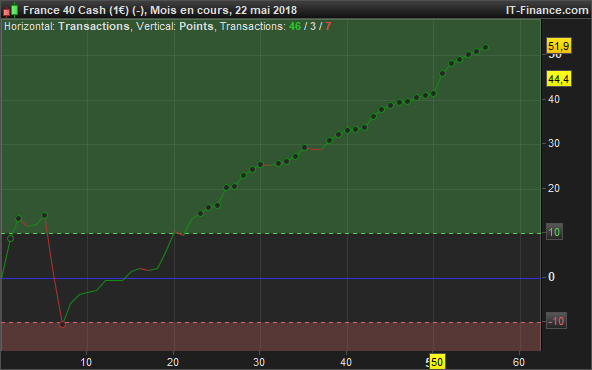Click the yellow 50 x-axis cursor label
The height and width of the screenshot is (370, 592).
[437, 362]
